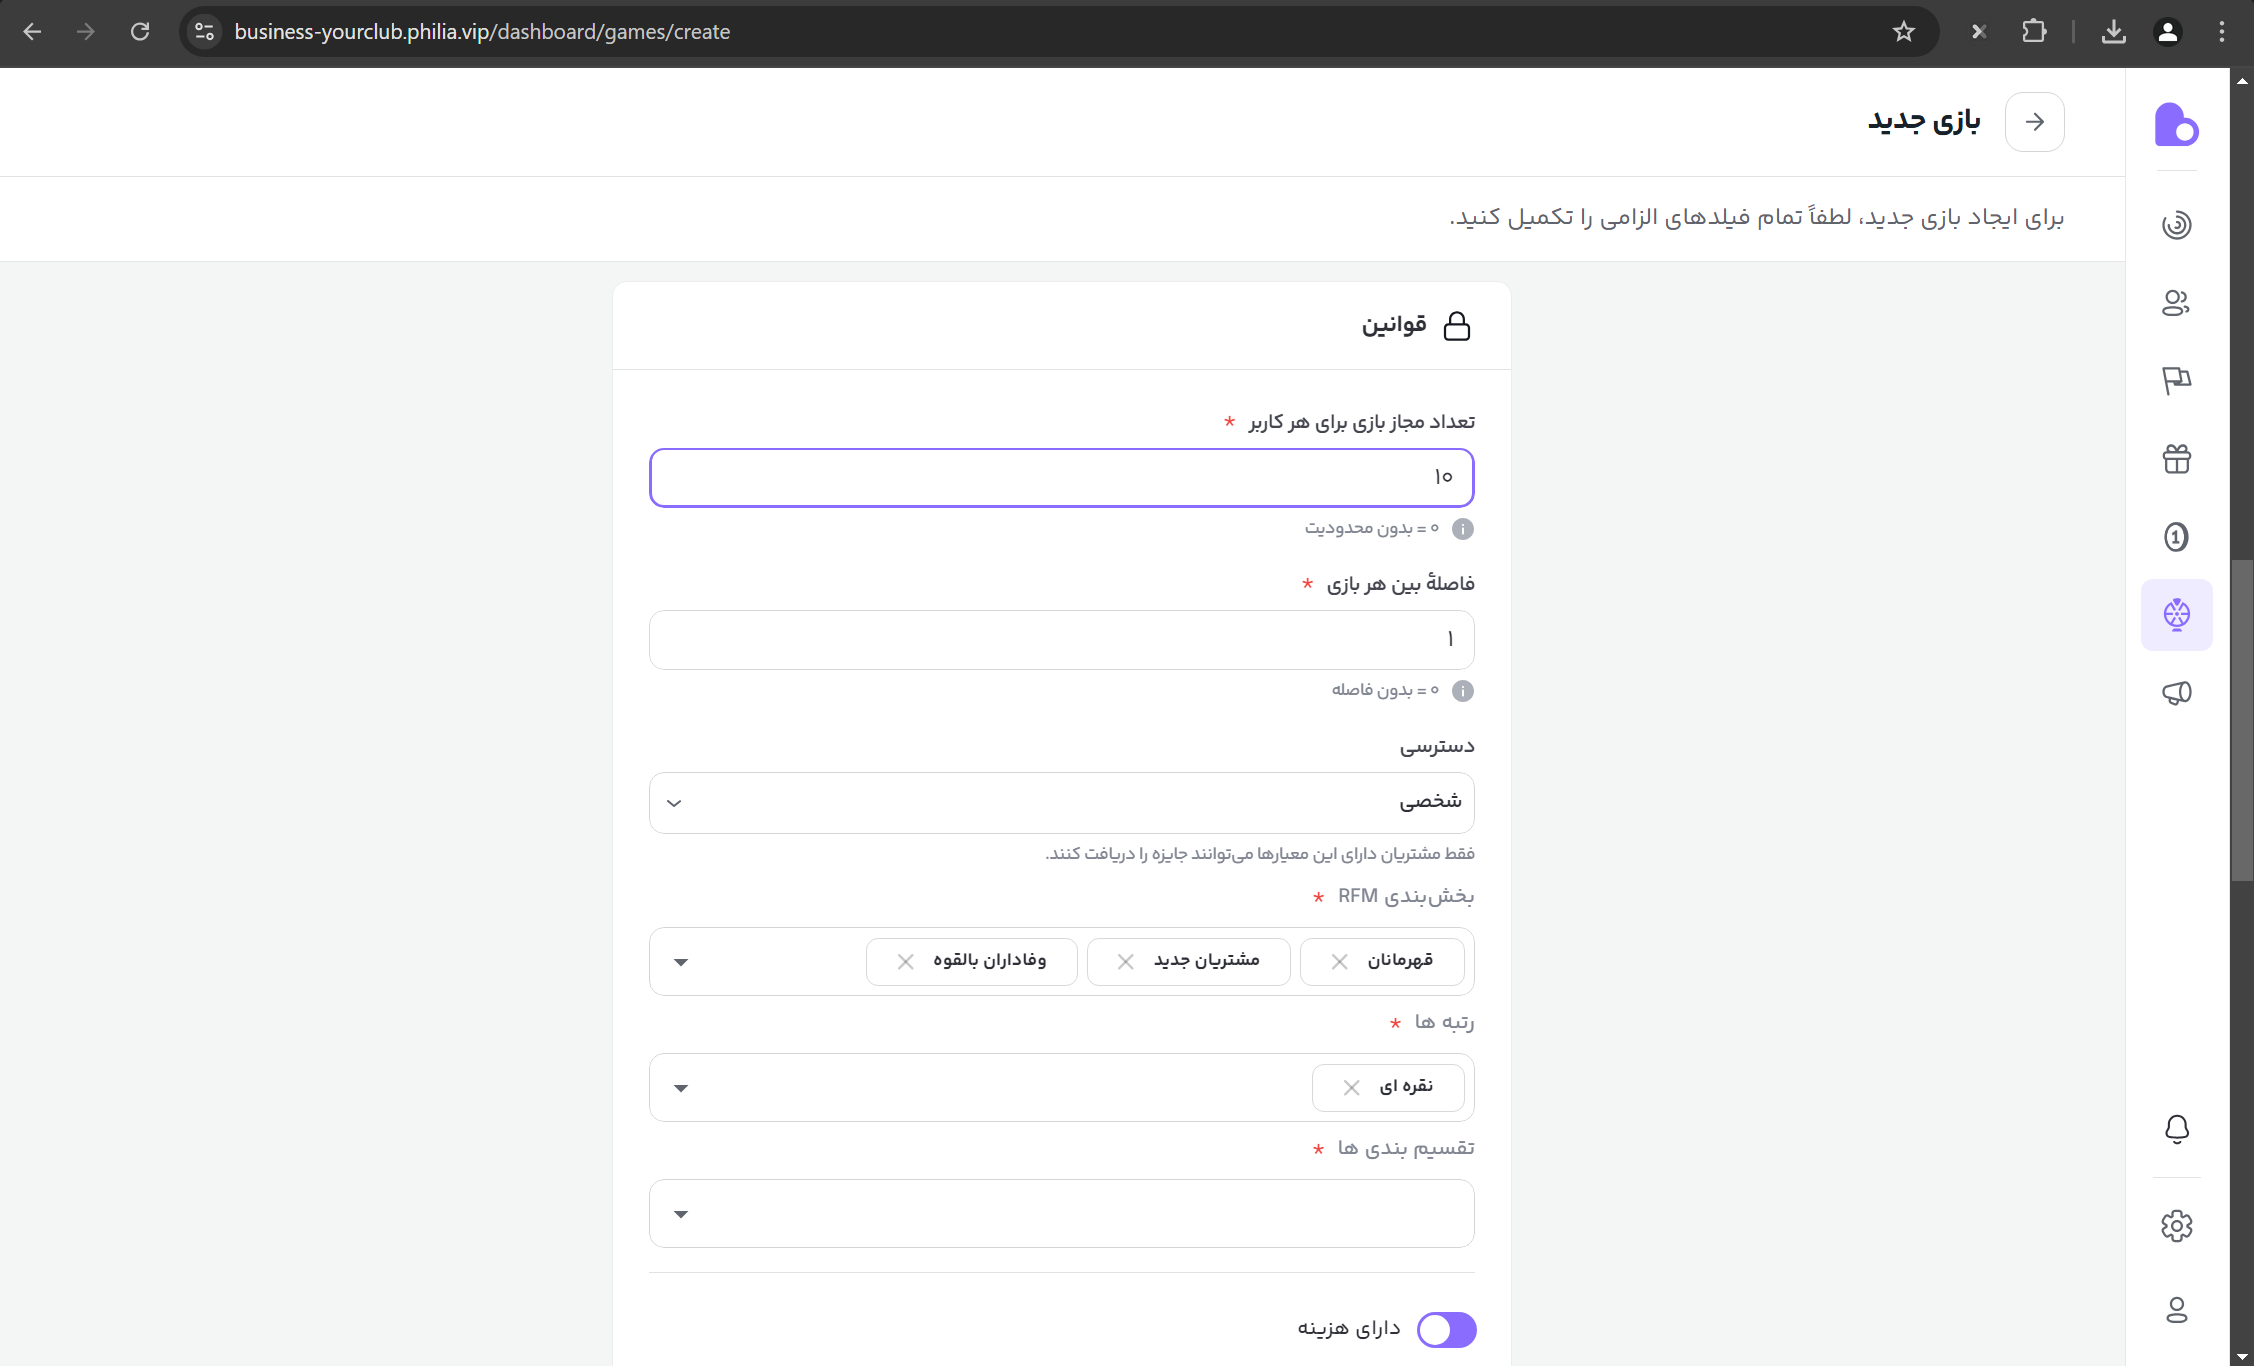The image size is (2254, 1366).
Task: Open the دسترسی access dropdown
Action: [1061, 802]
